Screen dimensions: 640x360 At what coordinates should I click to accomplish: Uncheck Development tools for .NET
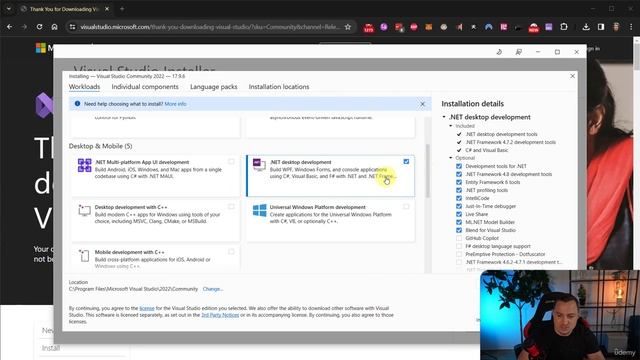pos(459,166)
